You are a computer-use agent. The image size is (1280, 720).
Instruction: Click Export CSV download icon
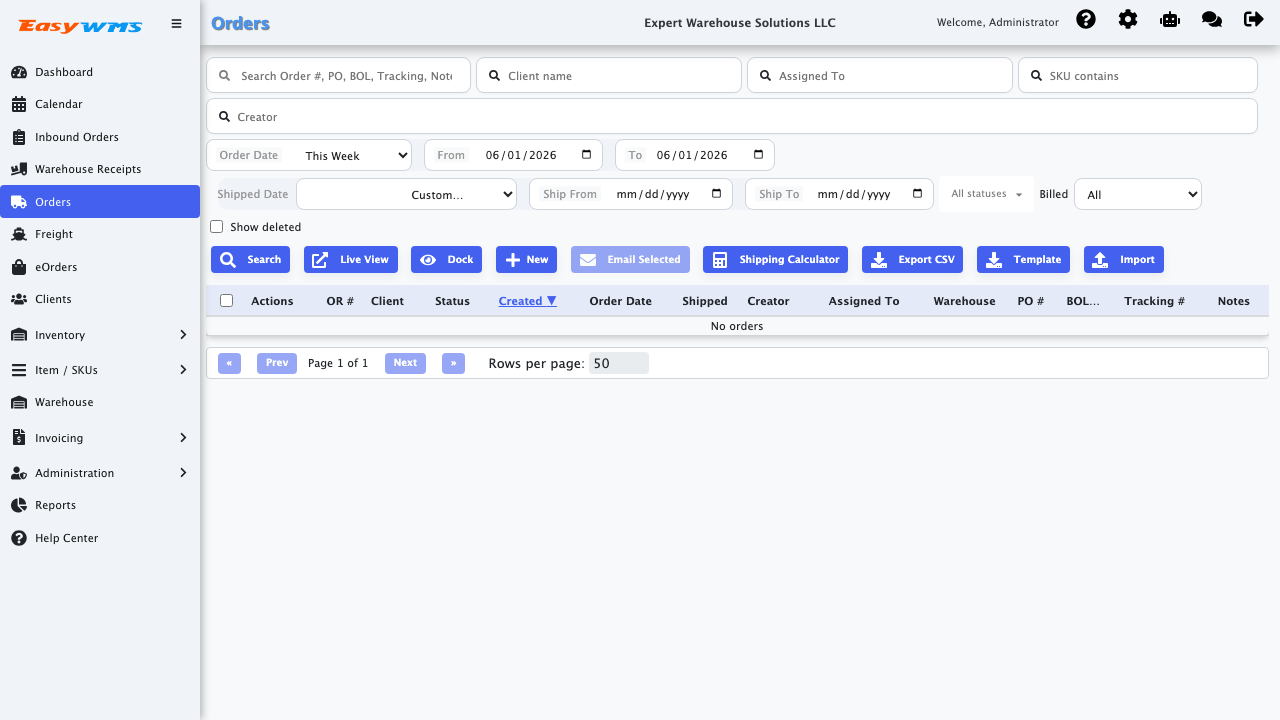pyautogui.click(x=879, y=260)
